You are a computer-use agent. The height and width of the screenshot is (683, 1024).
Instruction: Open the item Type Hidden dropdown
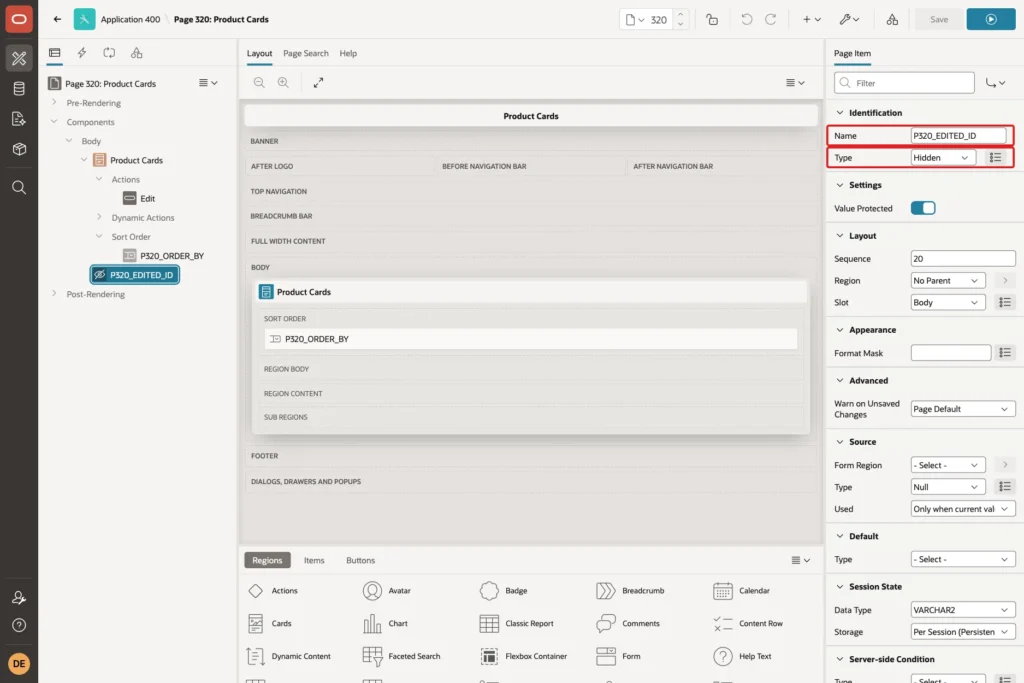pyautogui.click(x=943, y=157)
